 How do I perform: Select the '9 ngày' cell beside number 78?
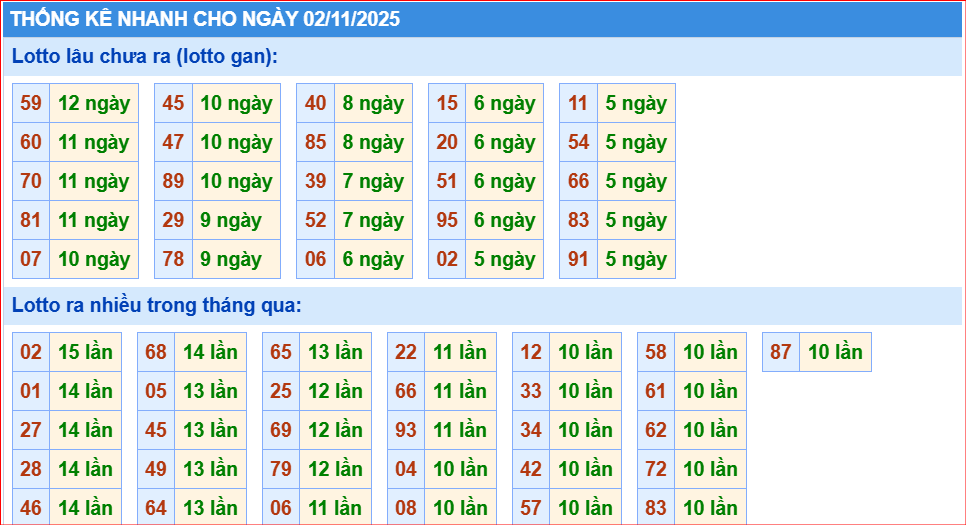(x=237, y=259)
